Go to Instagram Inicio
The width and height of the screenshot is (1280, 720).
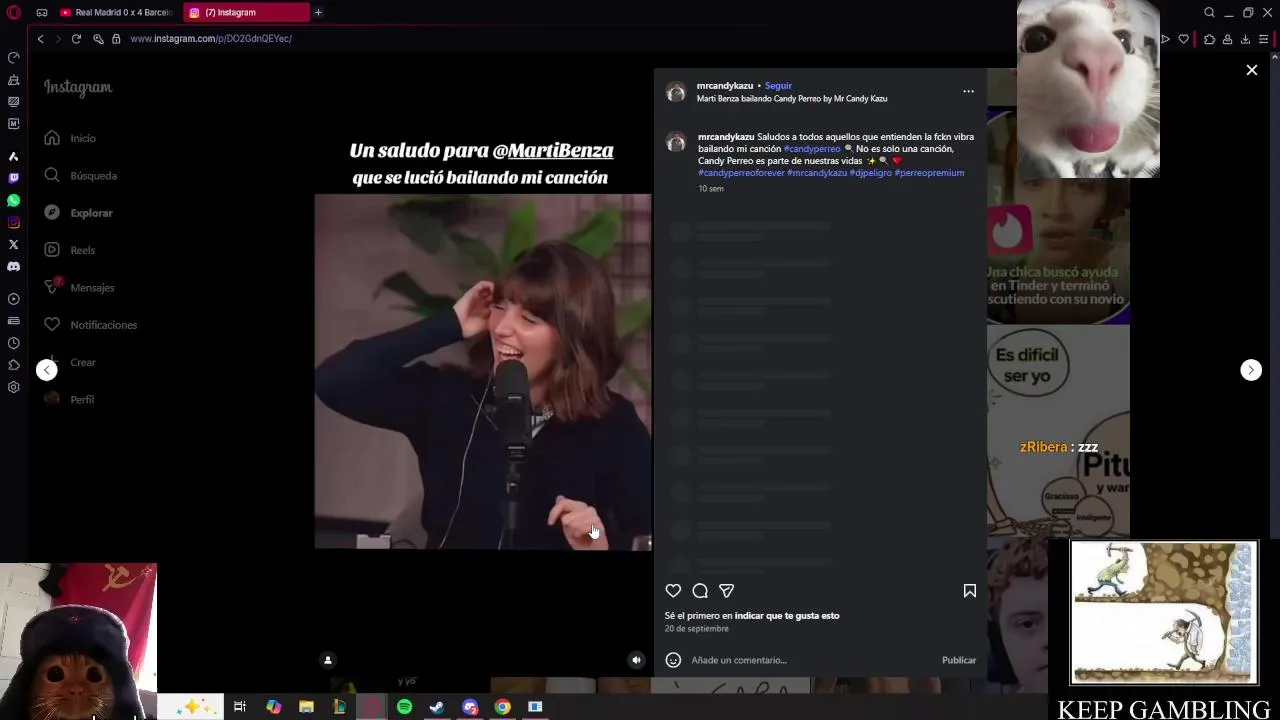coord(83,138)
